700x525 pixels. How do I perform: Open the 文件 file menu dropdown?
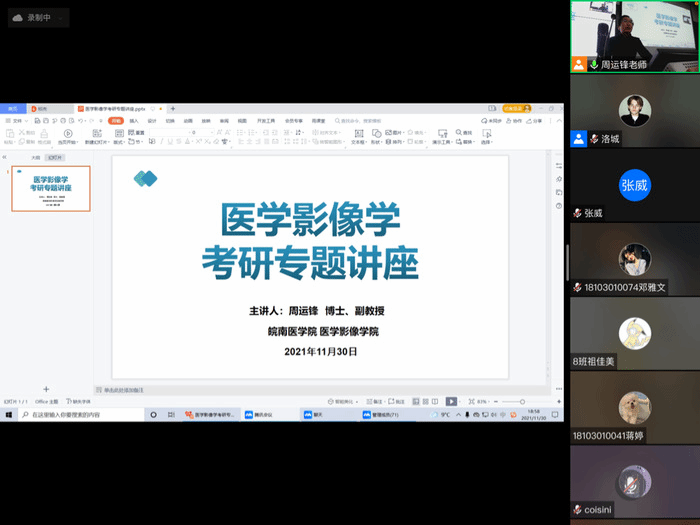coord(20,121)
